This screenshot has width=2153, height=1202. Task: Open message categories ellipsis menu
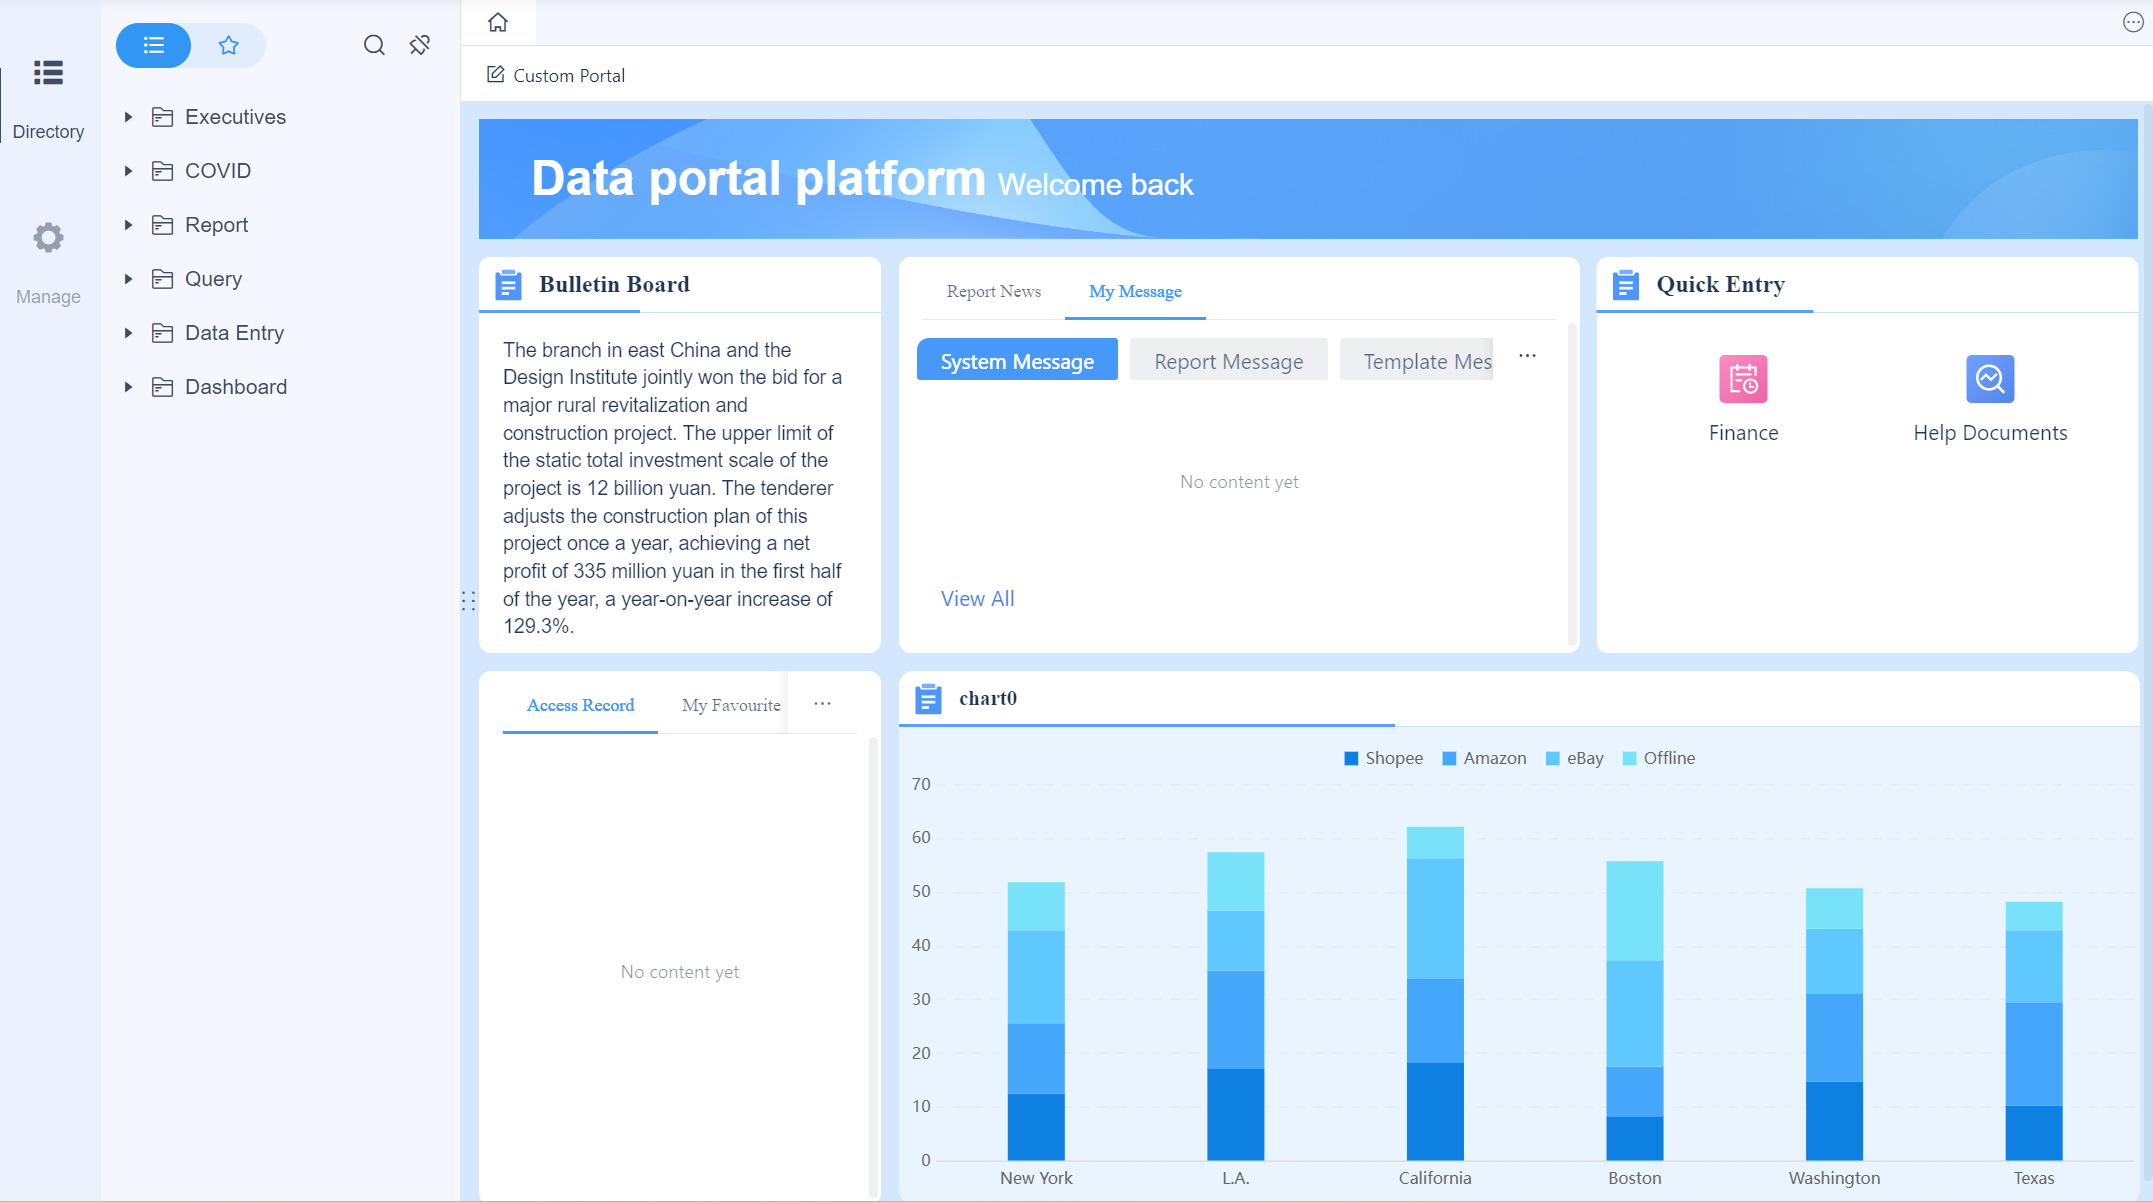(1527, 355)
